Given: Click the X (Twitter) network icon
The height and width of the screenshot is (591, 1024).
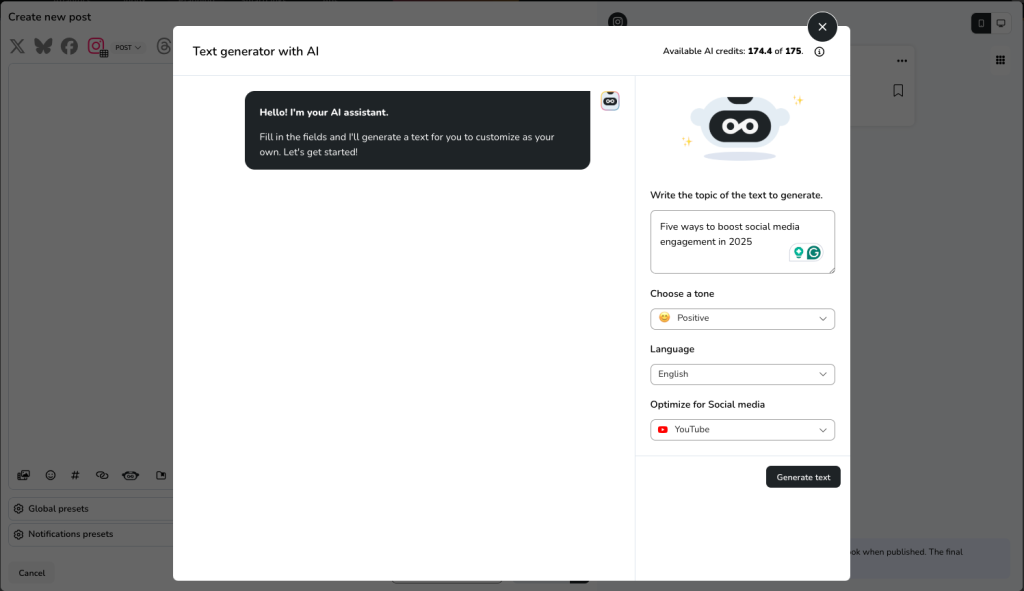Looking at the screenshot, I should tap(17, 46).
